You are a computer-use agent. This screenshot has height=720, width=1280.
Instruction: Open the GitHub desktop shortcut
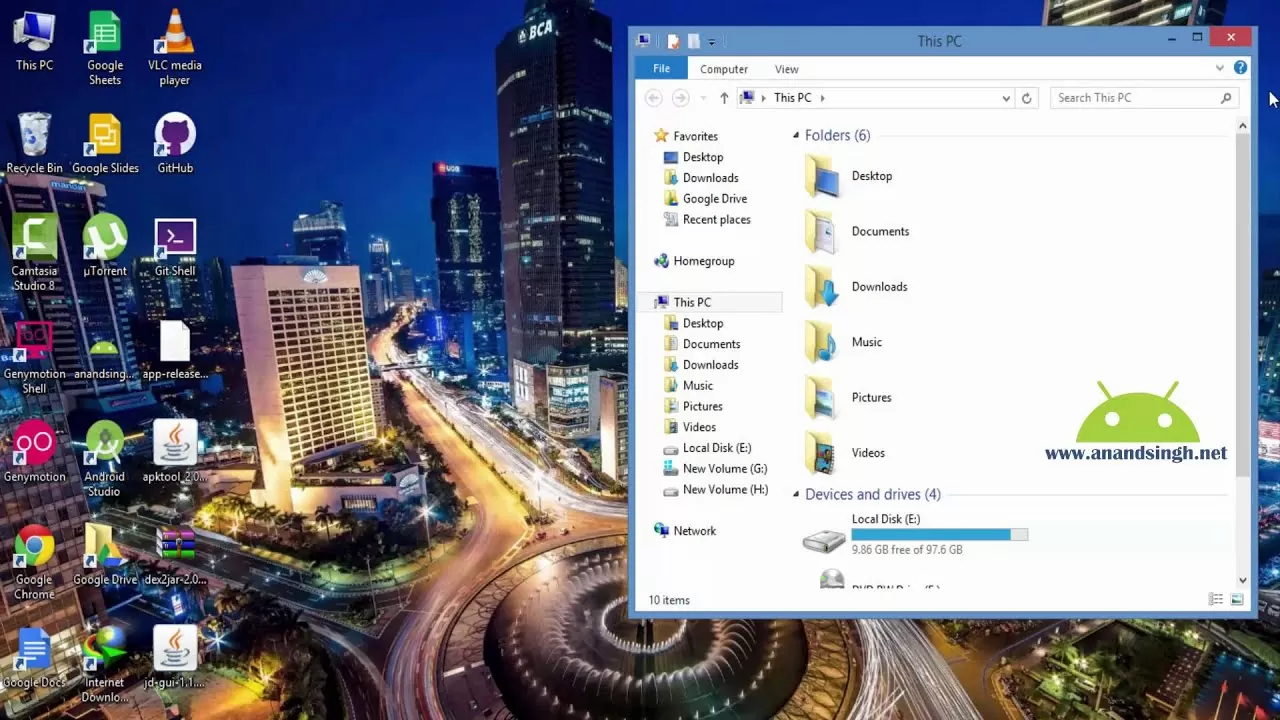pos(175,143)
